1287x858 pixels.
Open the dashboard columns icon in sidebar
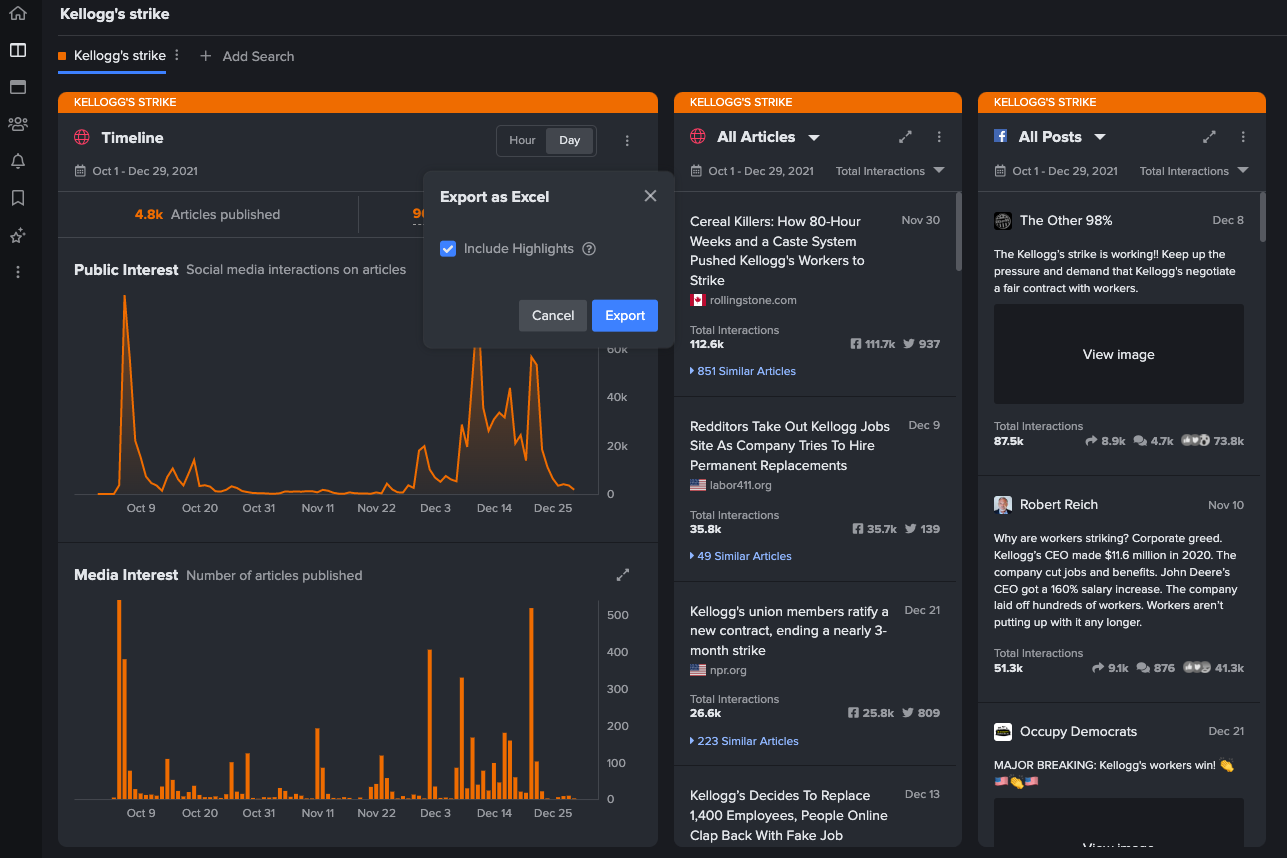pos(17,50)
